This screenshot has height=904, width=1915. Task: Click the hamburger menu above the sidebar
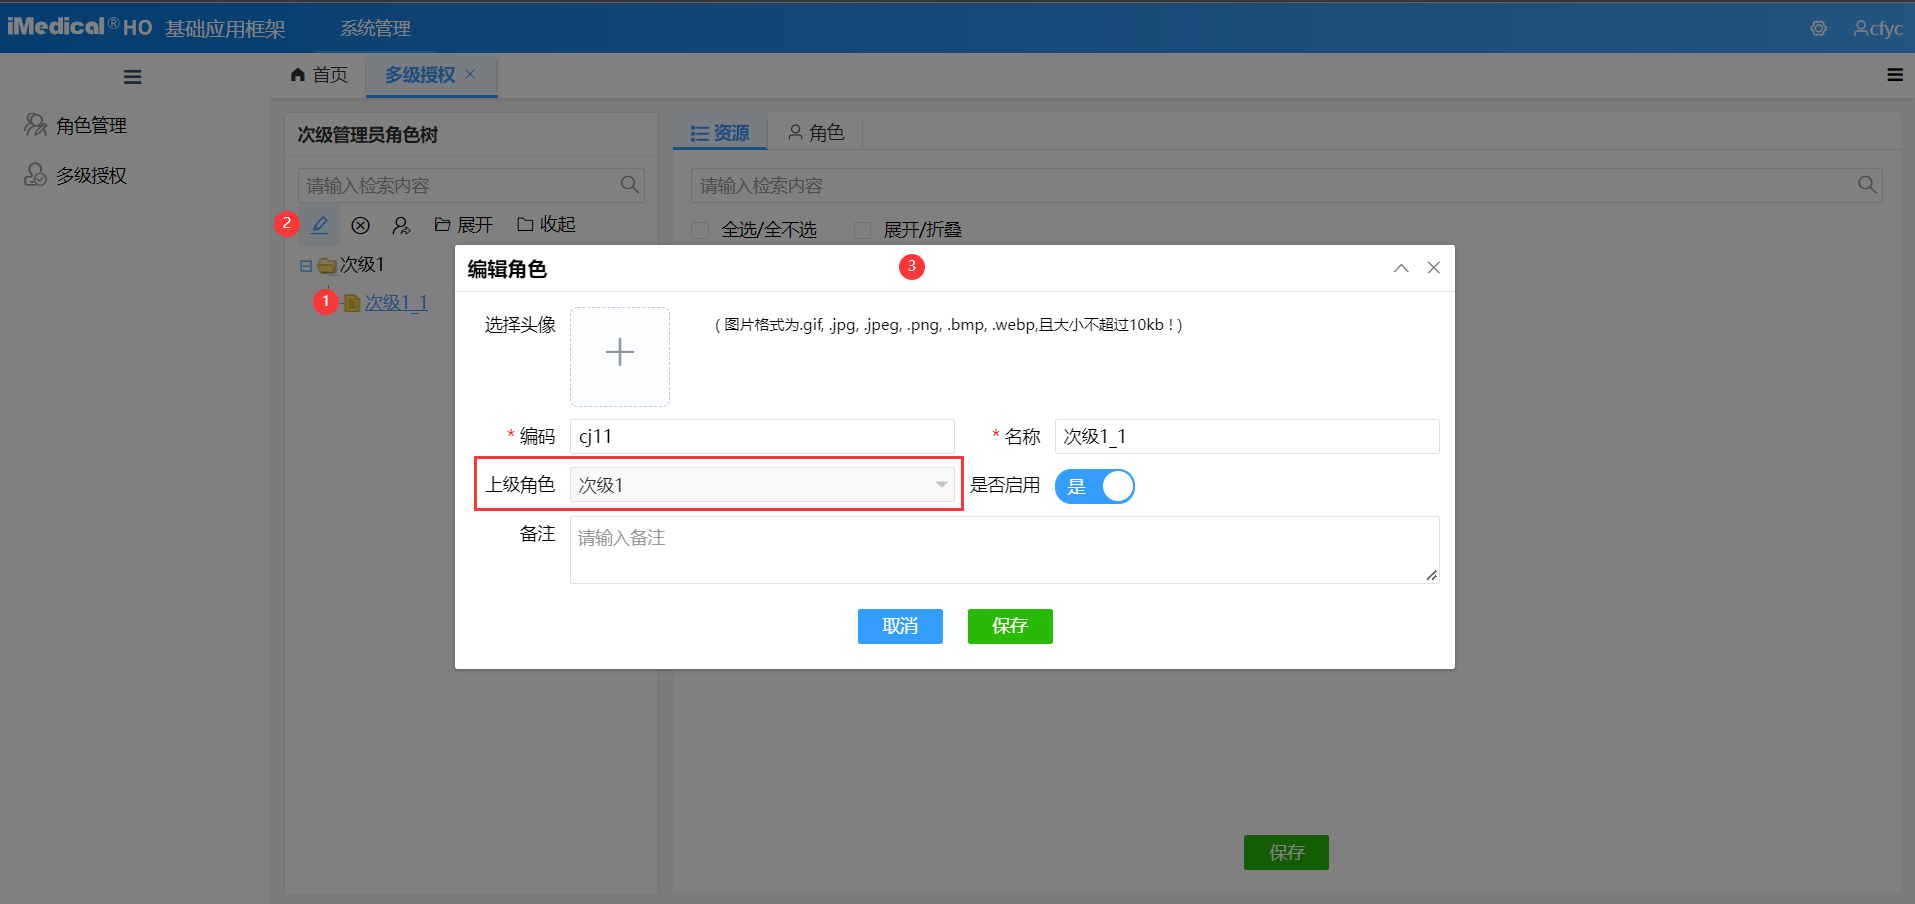point(132,76)
